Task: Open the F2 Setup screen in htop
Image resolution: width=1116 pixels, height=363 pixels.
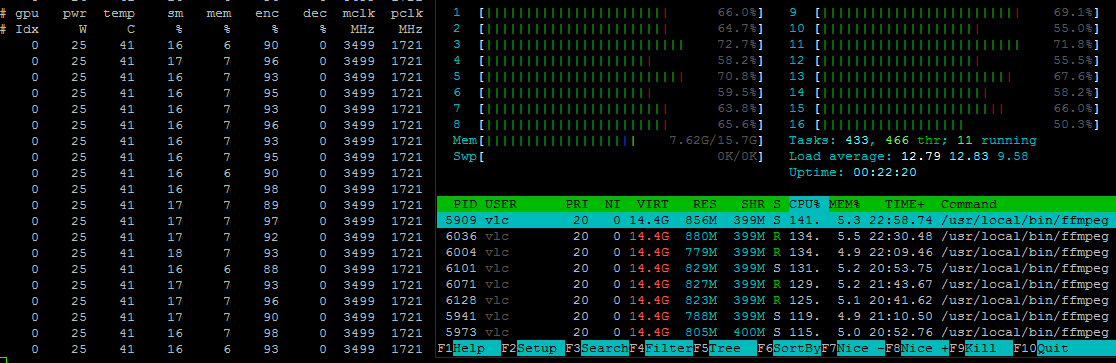Action: pyautogui.click(x=532, y=348)
